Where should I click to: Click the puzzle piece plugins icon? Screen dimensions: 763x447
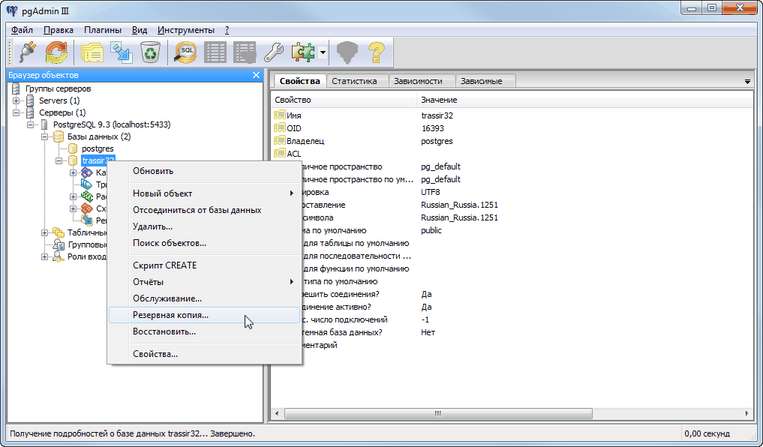coord(302,52)
